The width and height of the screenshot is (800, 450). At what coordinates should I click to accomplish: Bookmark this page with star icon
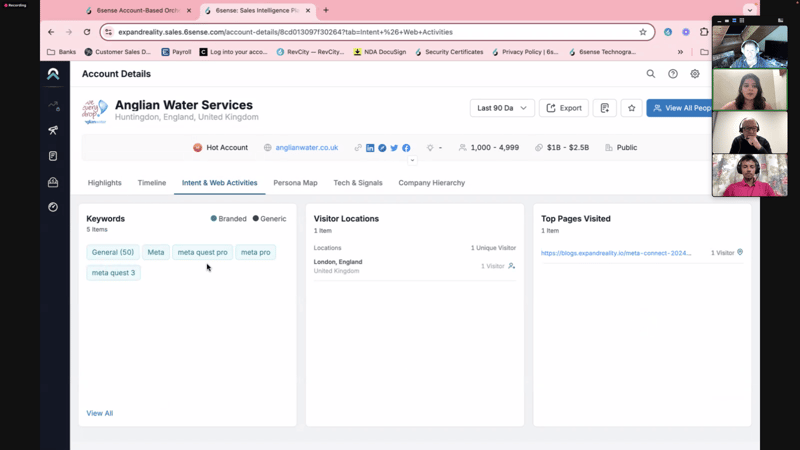coord(643,32)
